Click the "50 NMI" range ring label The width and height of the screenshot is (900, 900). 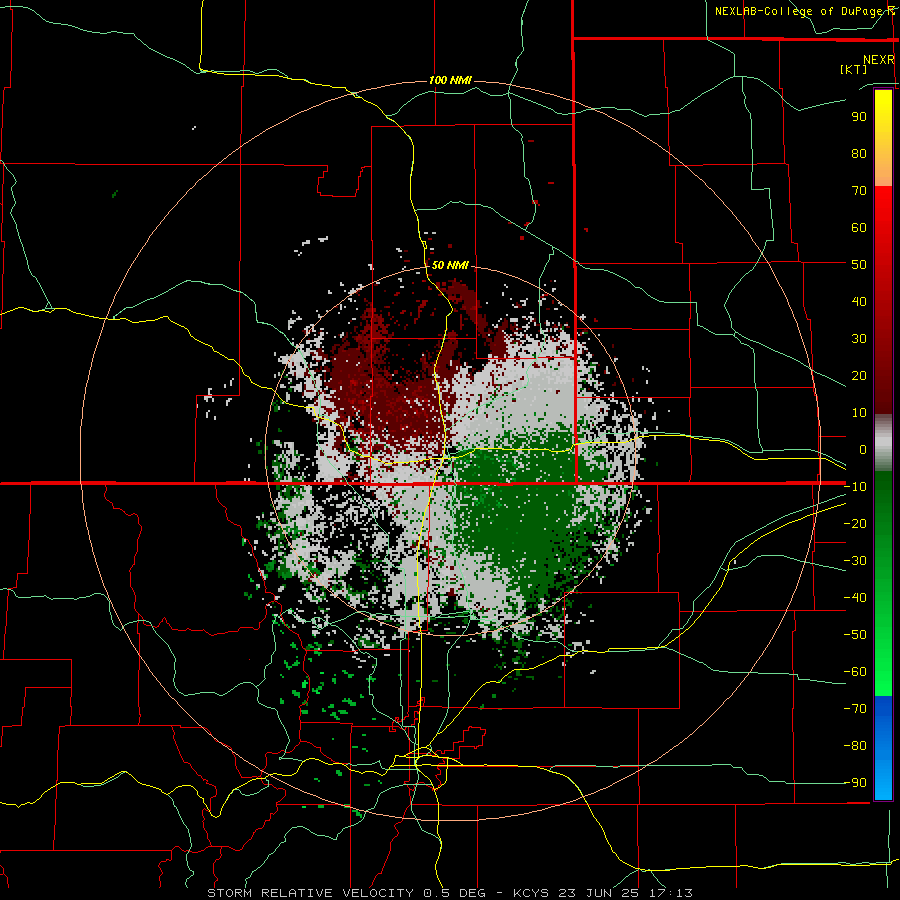click(450, 265)
